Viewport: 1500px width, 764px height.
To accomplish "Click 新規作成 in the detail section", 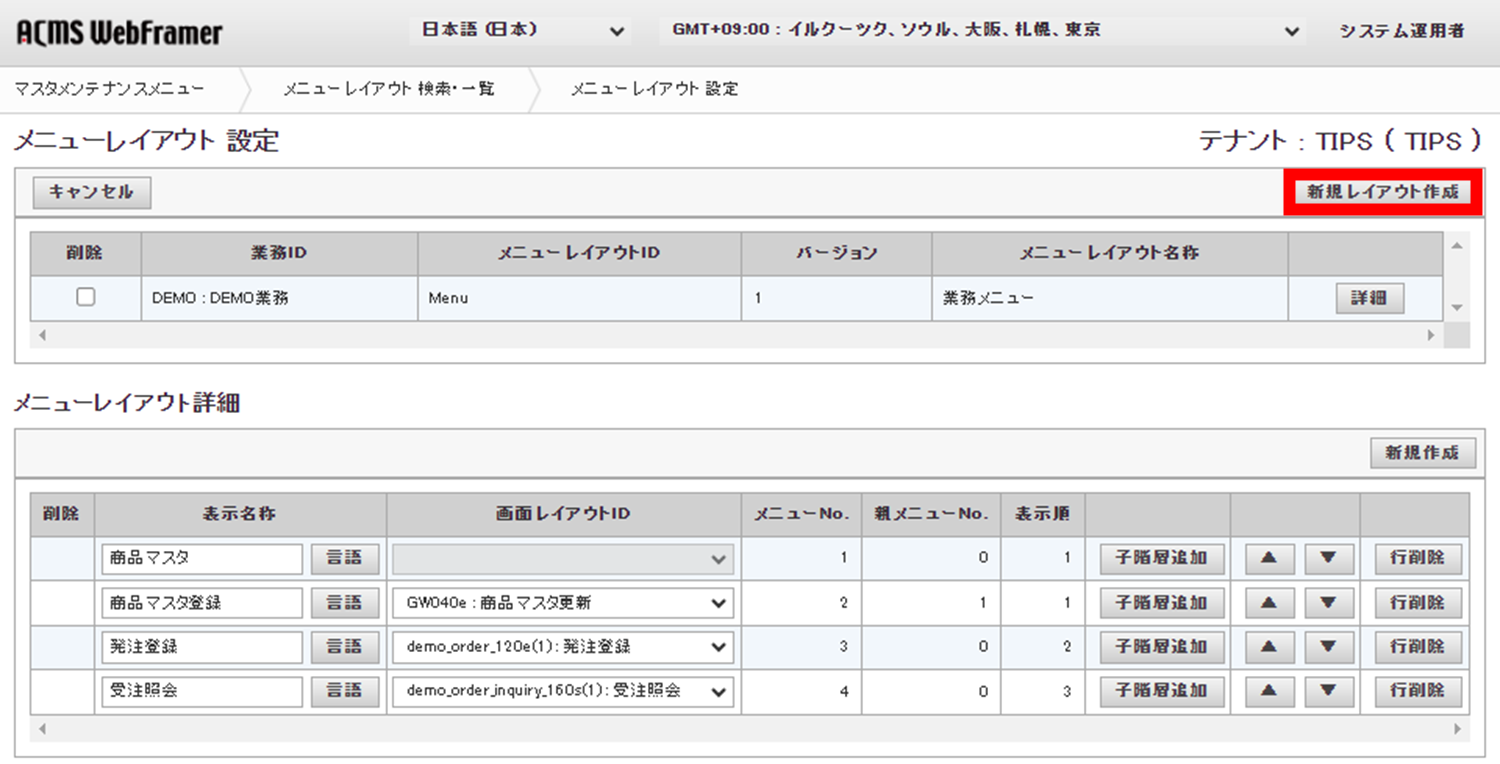I will pos(1422,452).
